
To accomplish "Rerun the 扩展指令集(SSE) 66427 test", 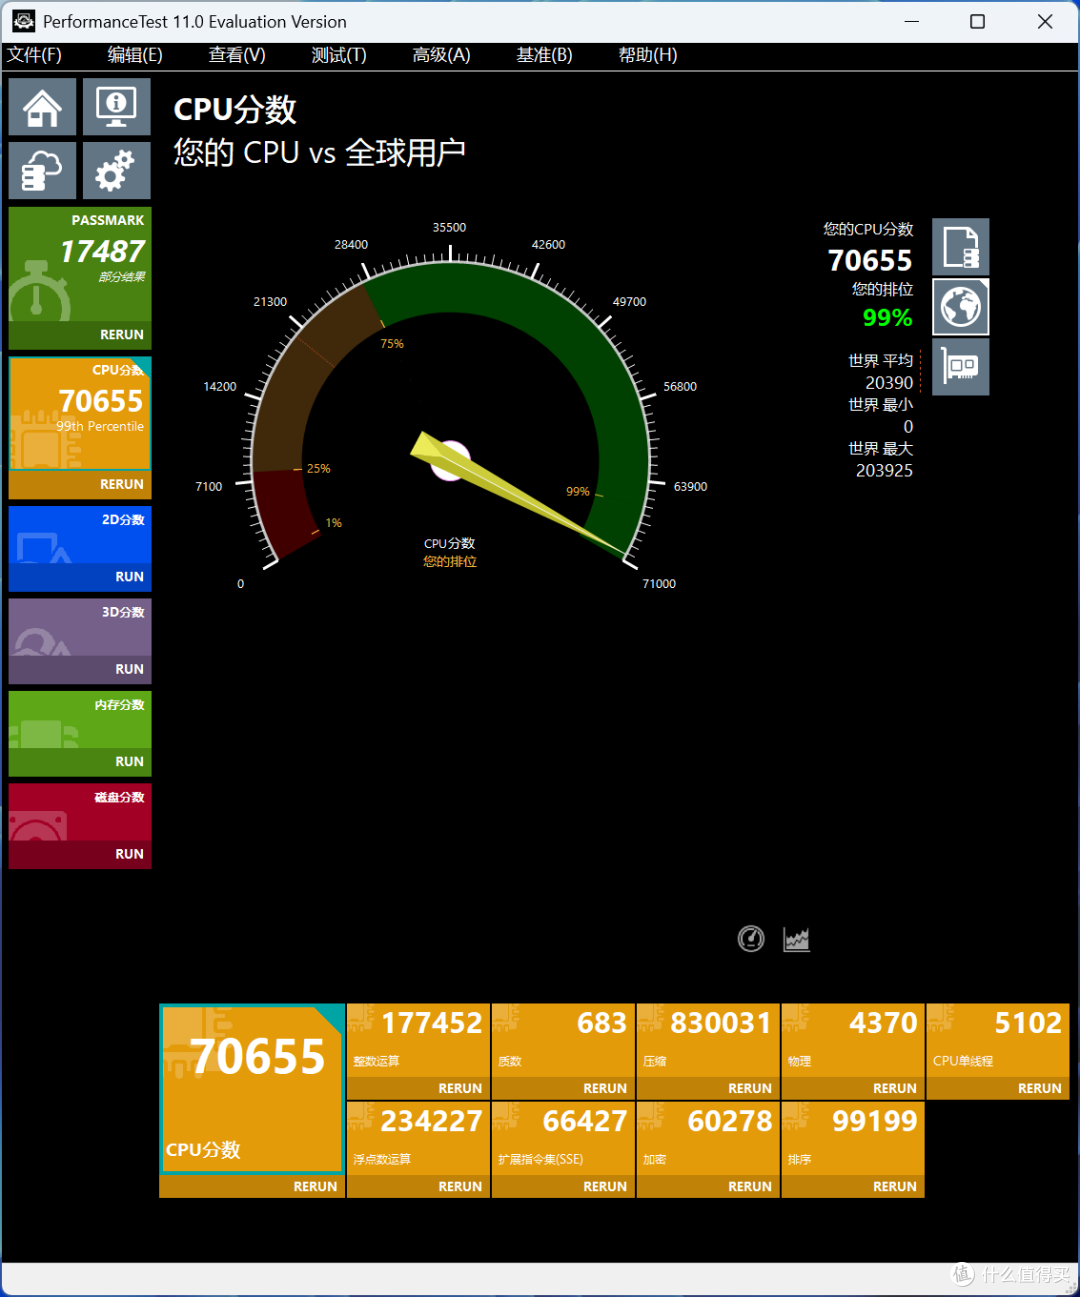I will 564,1187.
